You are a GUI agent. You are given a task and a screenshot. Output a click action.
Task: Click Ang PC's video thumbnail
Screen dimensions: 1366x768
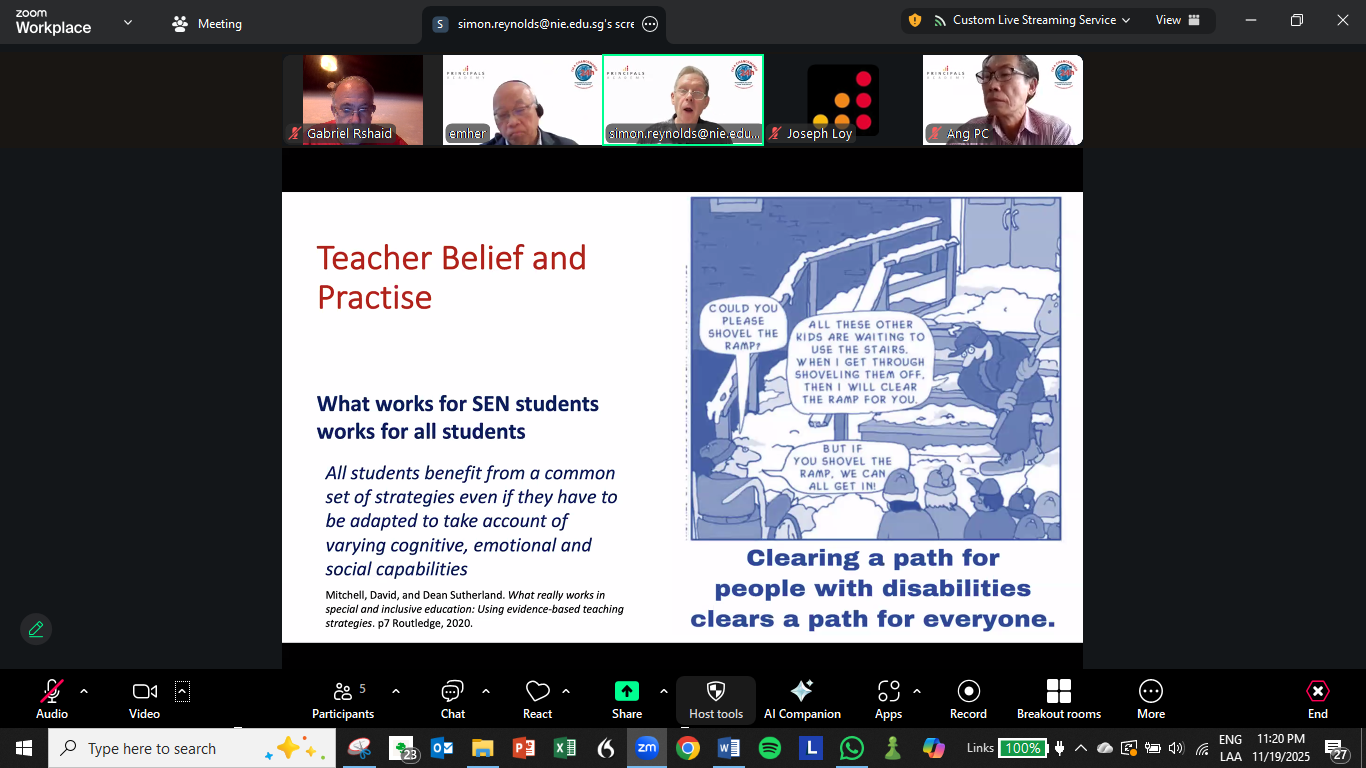1002,100
